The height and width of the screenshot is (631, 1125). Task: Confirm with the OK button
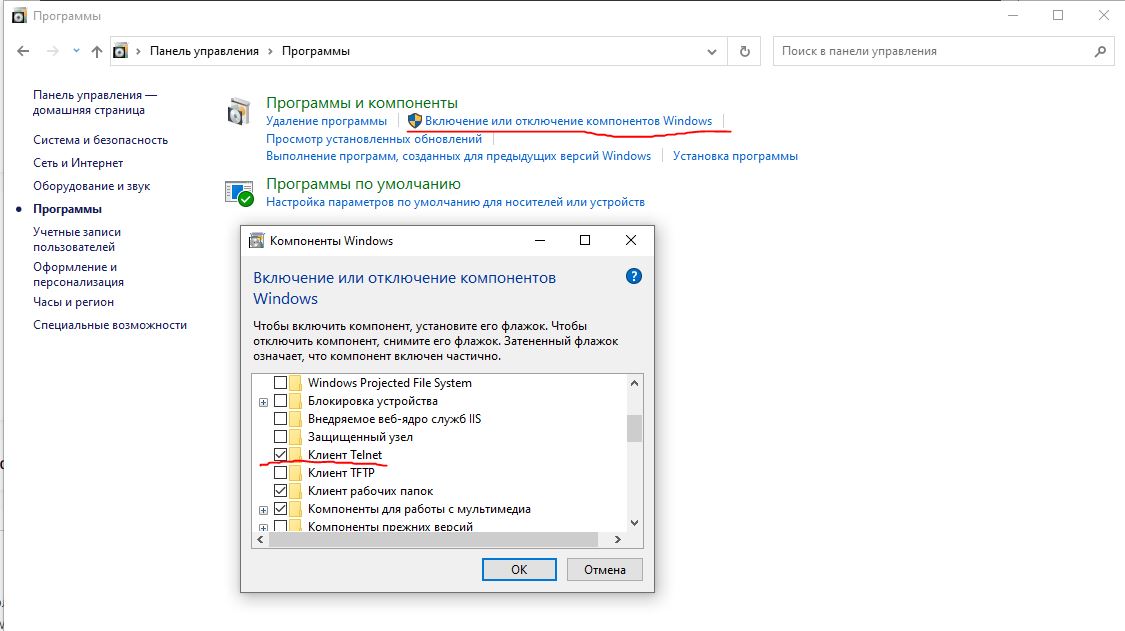(519, 569)
